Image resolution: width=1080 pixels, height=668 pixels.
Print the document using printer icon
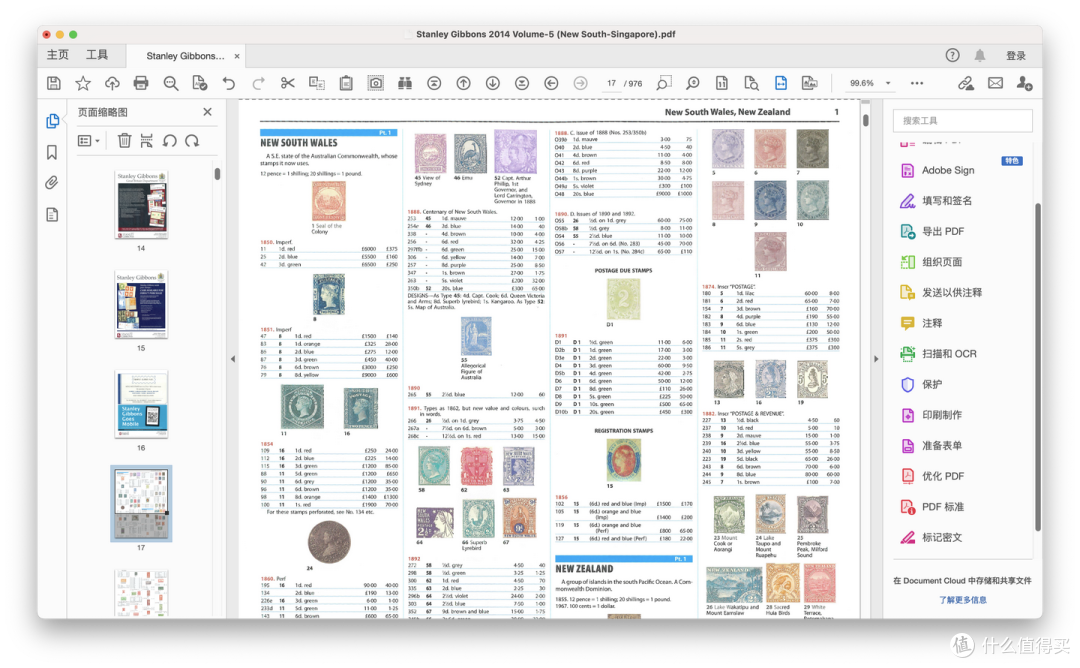141,83
